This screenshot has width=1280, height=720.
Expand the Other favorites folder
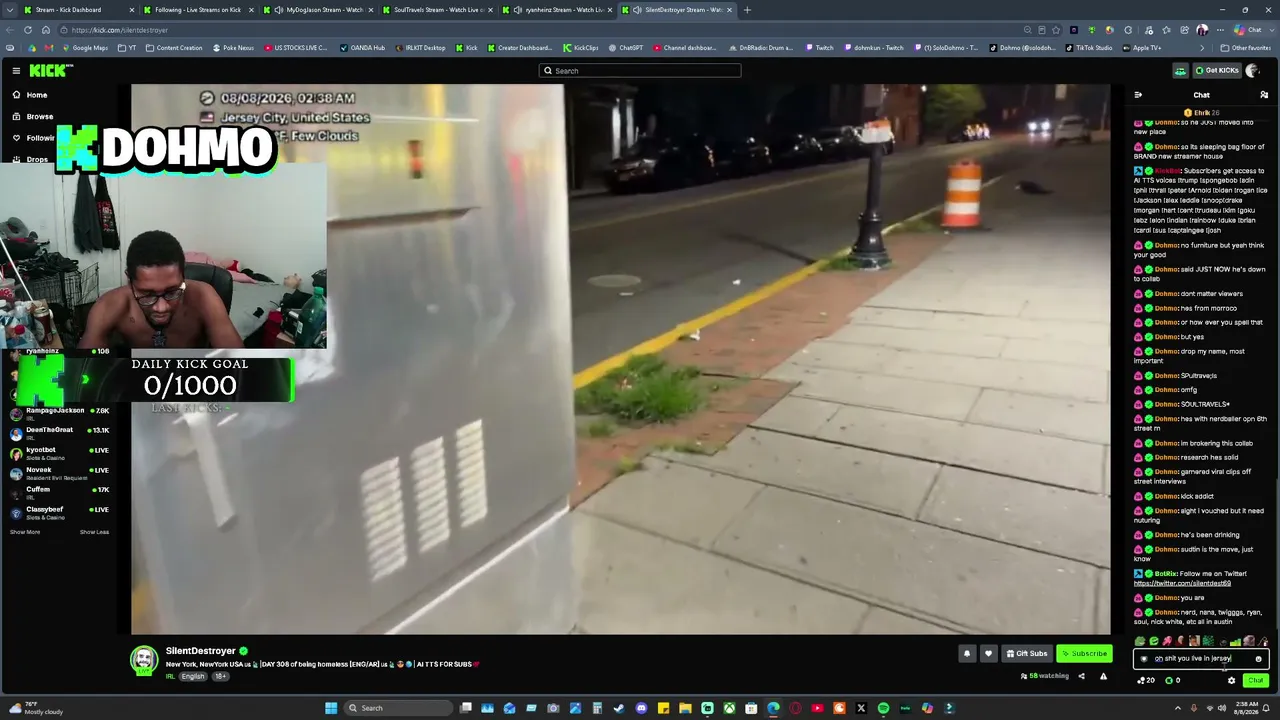[1246, 48]
